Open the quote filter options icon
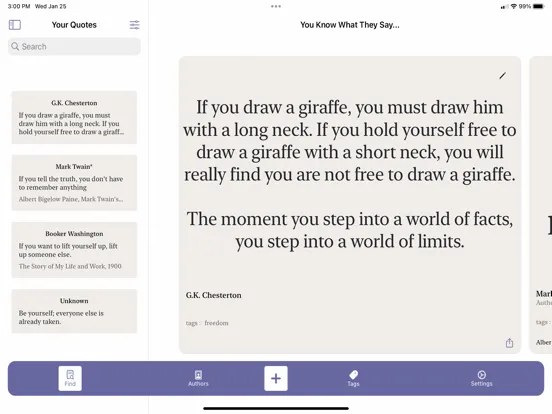The height and width of the screenshot is (414, 552). coord(134,25)
